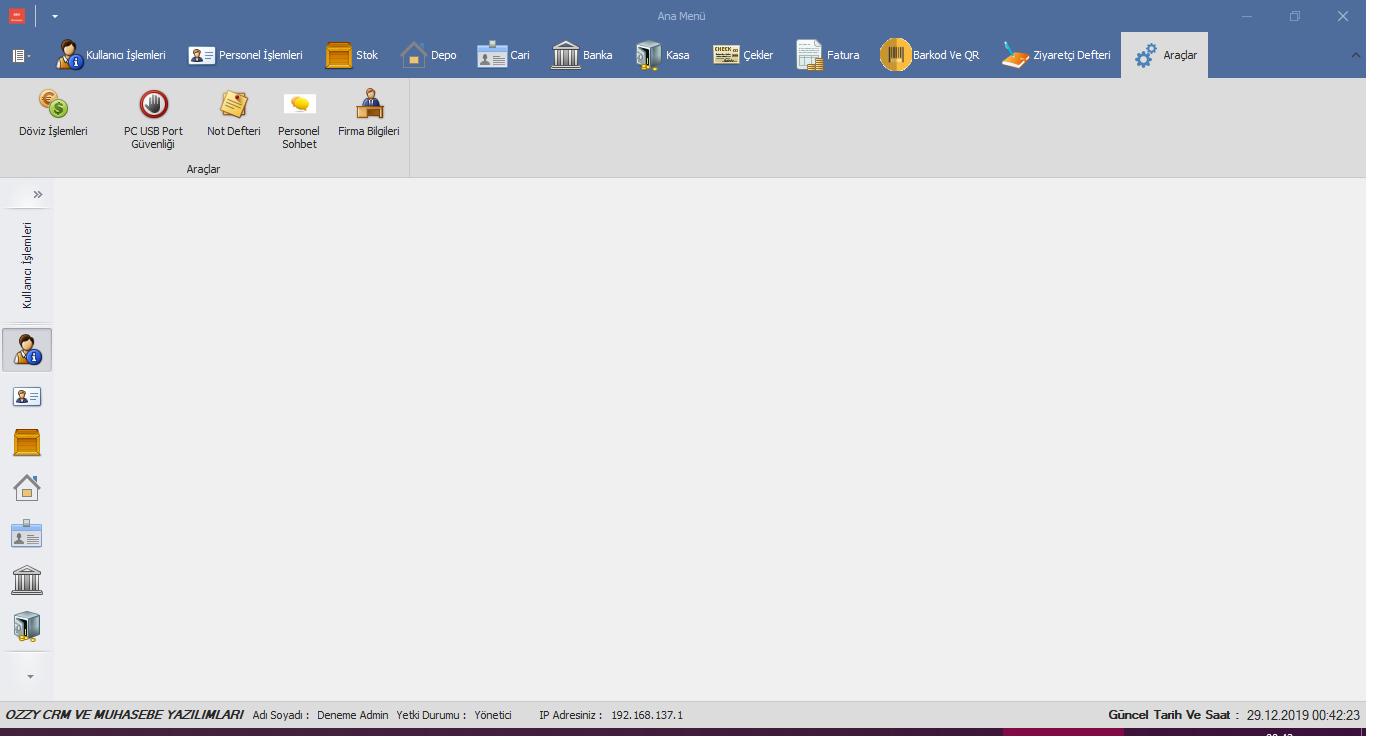The width and height of the screenshot is (1374, 736).
Task: Launch Not Defteri notepad
Action: pyautogui.click(x=234, y=115)
